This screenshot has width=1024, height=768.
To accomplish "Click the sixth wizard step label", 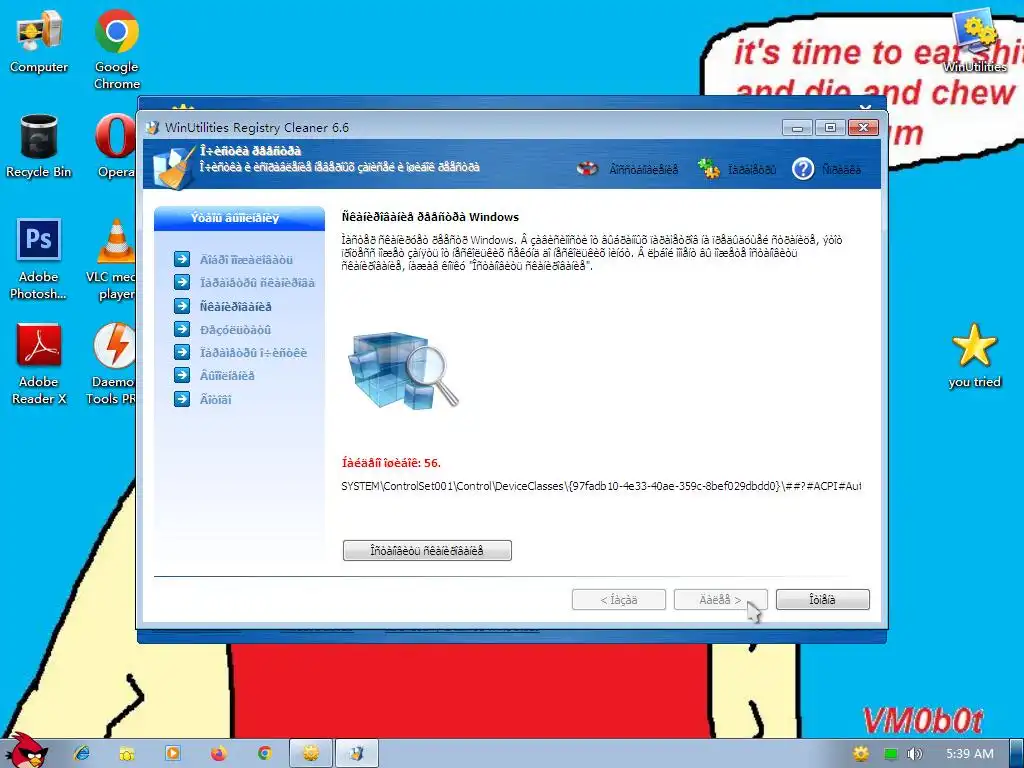I will coord(227,376).
